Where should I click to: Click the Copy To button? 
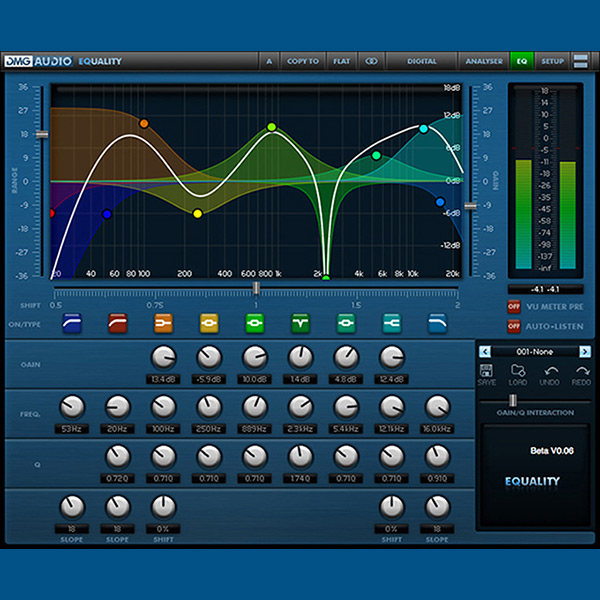tap(303, 61)
